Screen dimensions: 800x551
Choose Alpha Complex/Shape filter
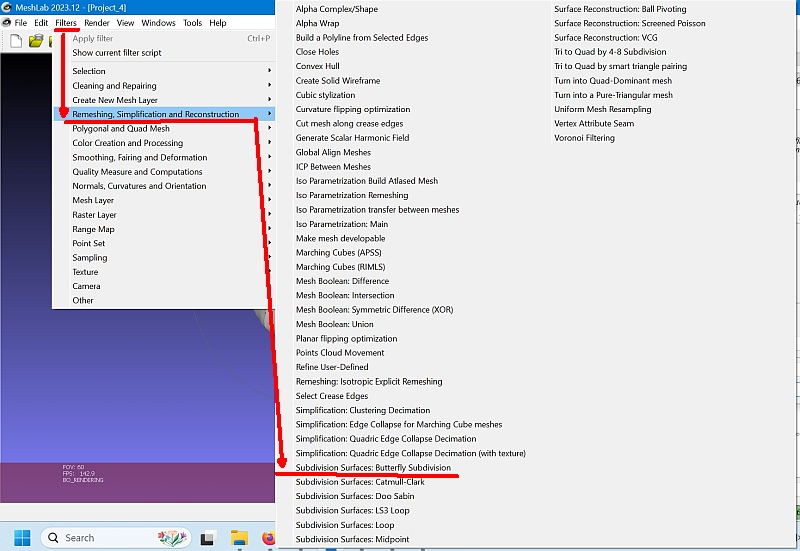point(337,9)
